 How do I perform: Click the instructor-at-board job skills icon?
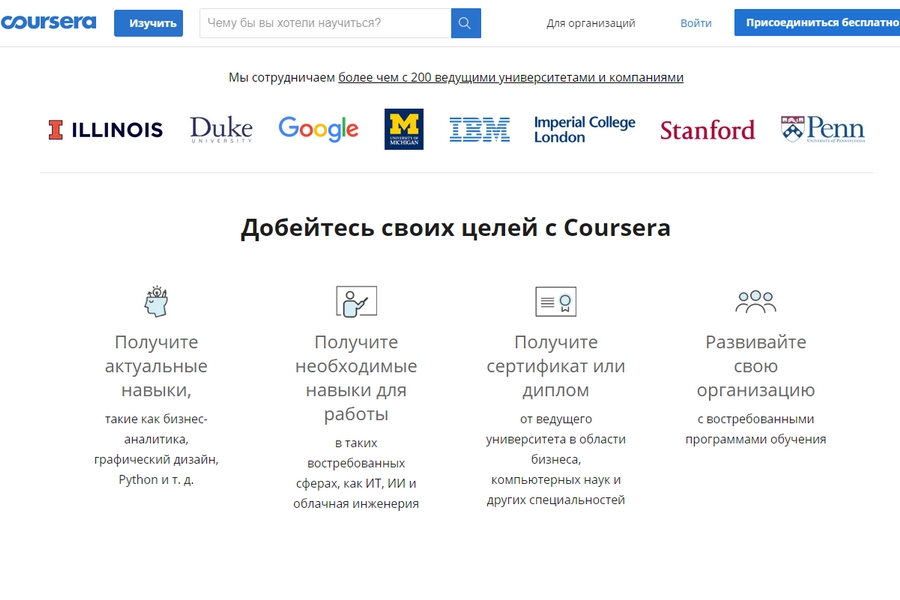356,301
